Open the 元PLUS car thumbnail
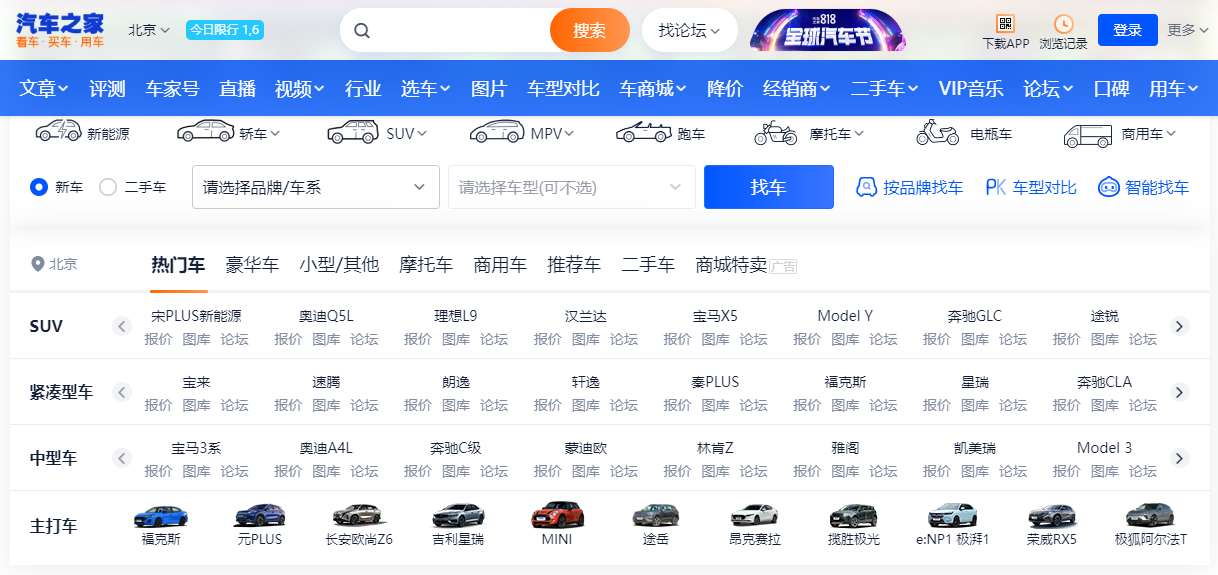Screen dimensions: 1218x575 (260, 515)
